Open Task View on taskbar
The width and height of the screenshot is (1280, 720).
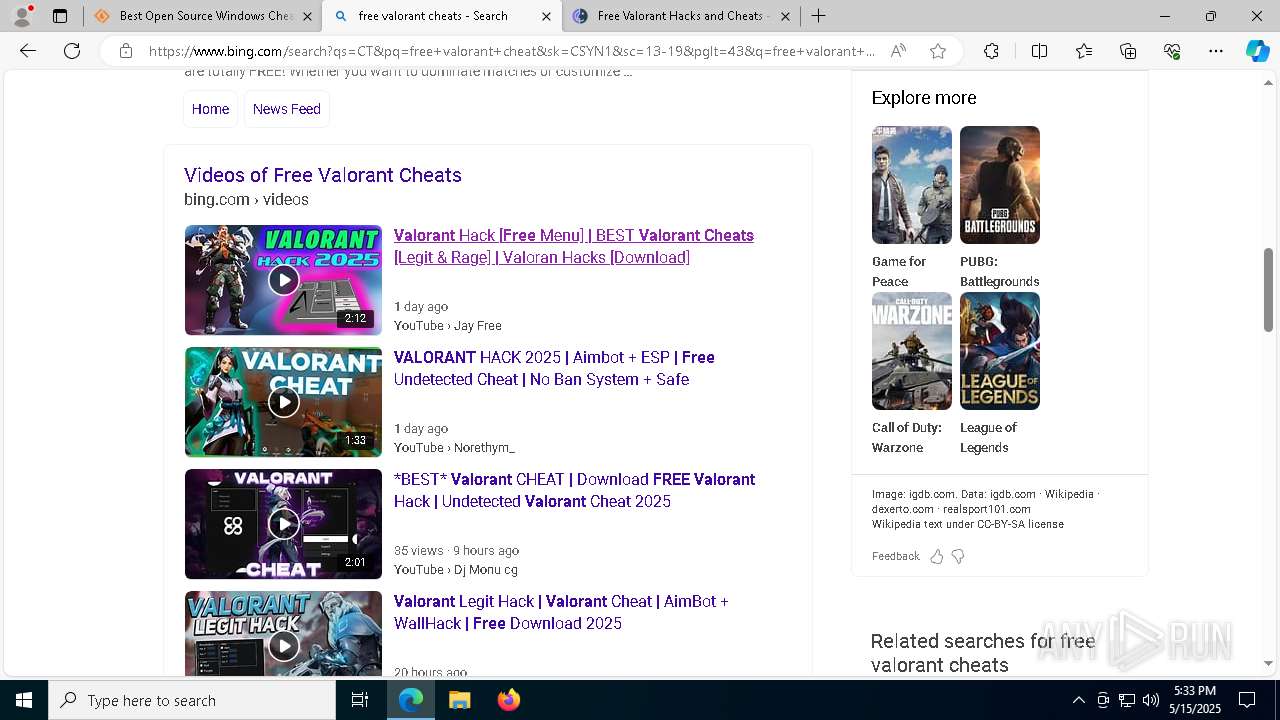point(360,700)
